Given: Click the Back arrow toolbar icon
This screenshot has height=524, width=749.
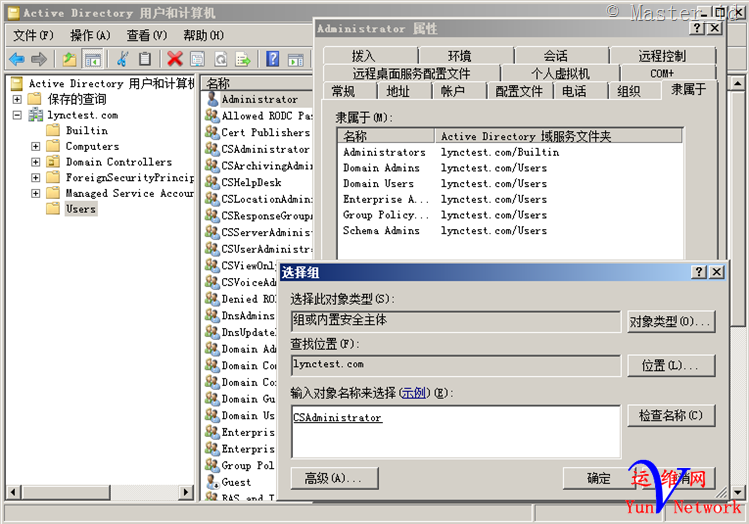Looking at the screenshot, I should click(x=17, y=59).
